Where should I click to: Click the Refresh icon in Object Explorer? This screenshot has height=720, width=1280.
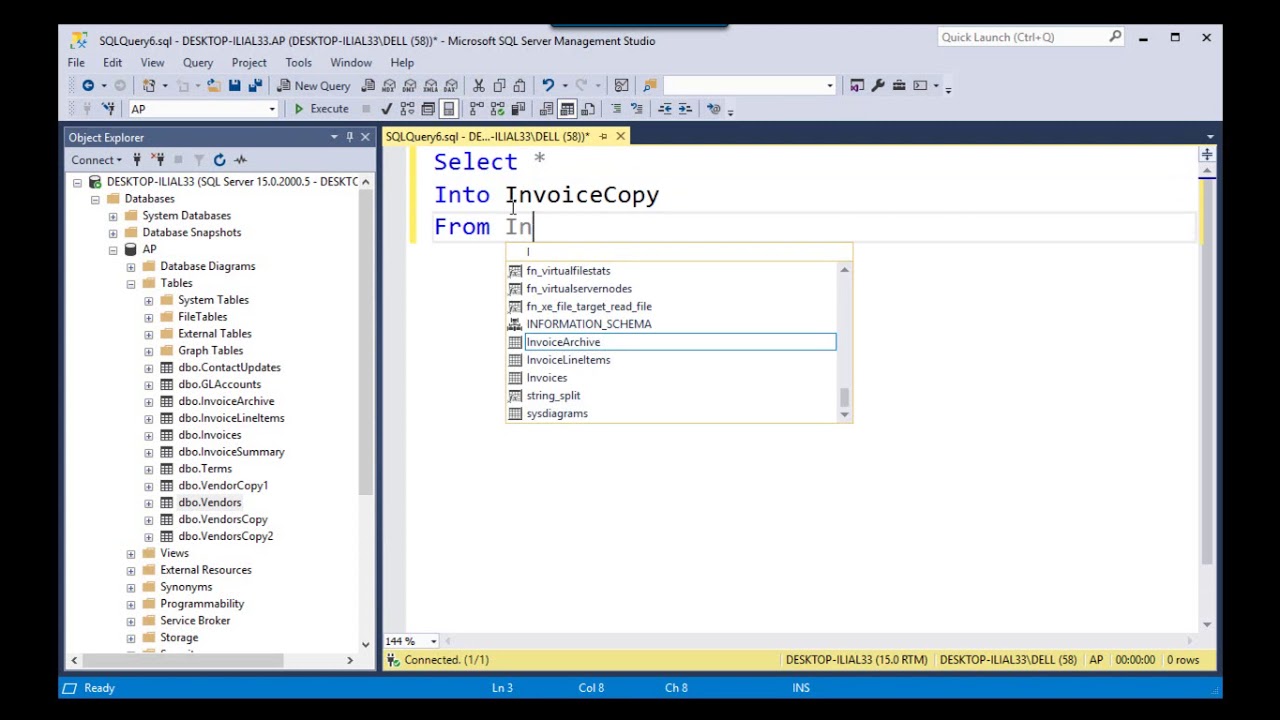[x=219, y=160]
